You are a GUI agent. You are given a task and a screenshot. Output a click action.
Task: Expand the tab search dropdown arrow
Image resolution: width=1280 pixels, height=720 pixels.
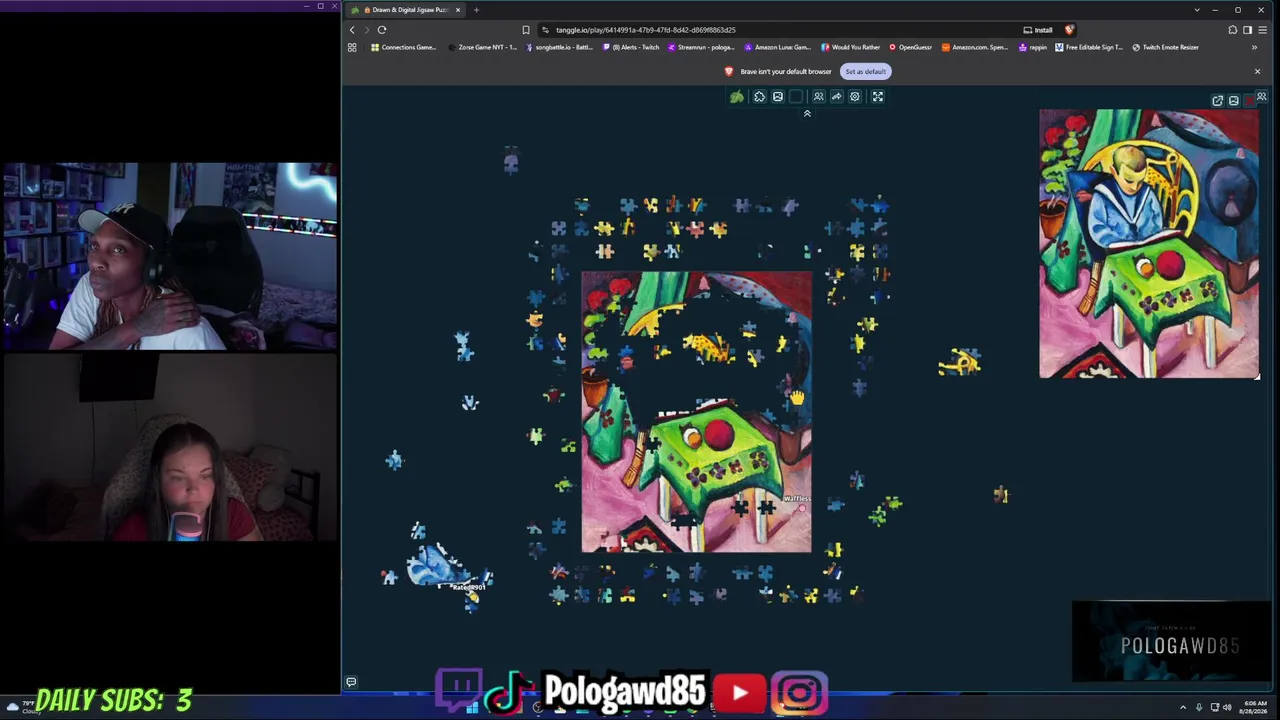1197,10
